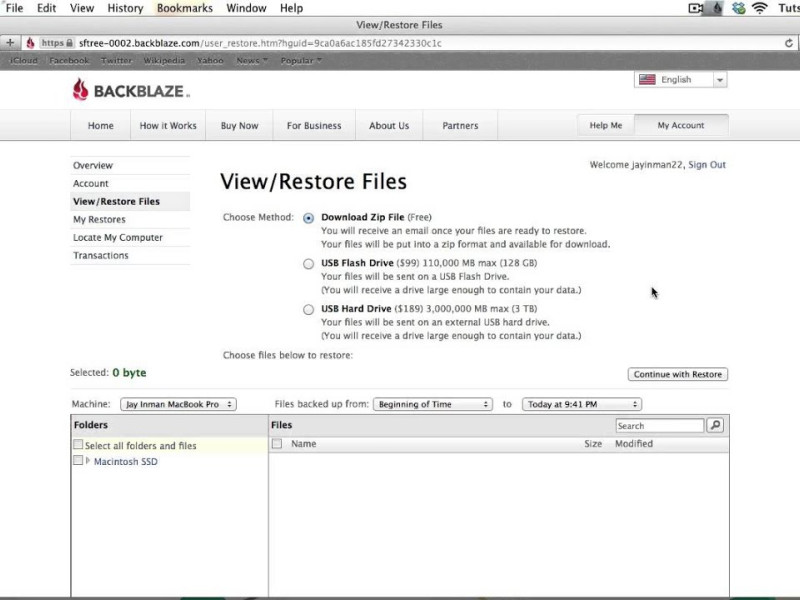Sort by Modified column header
The image size is (800, 600).
click(634, 444)
